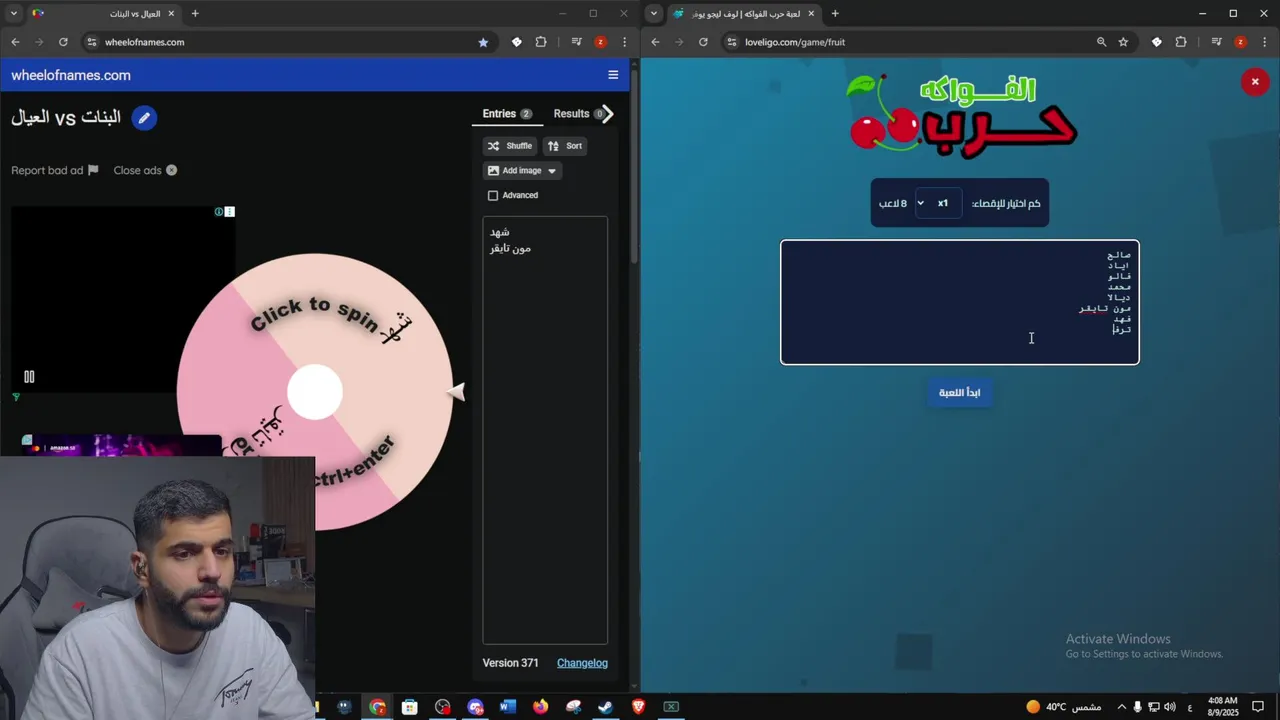This screenshot has height=720, width=1280.
Task: Open Chrome menu in right browser window
Action: coord(1265,42)
